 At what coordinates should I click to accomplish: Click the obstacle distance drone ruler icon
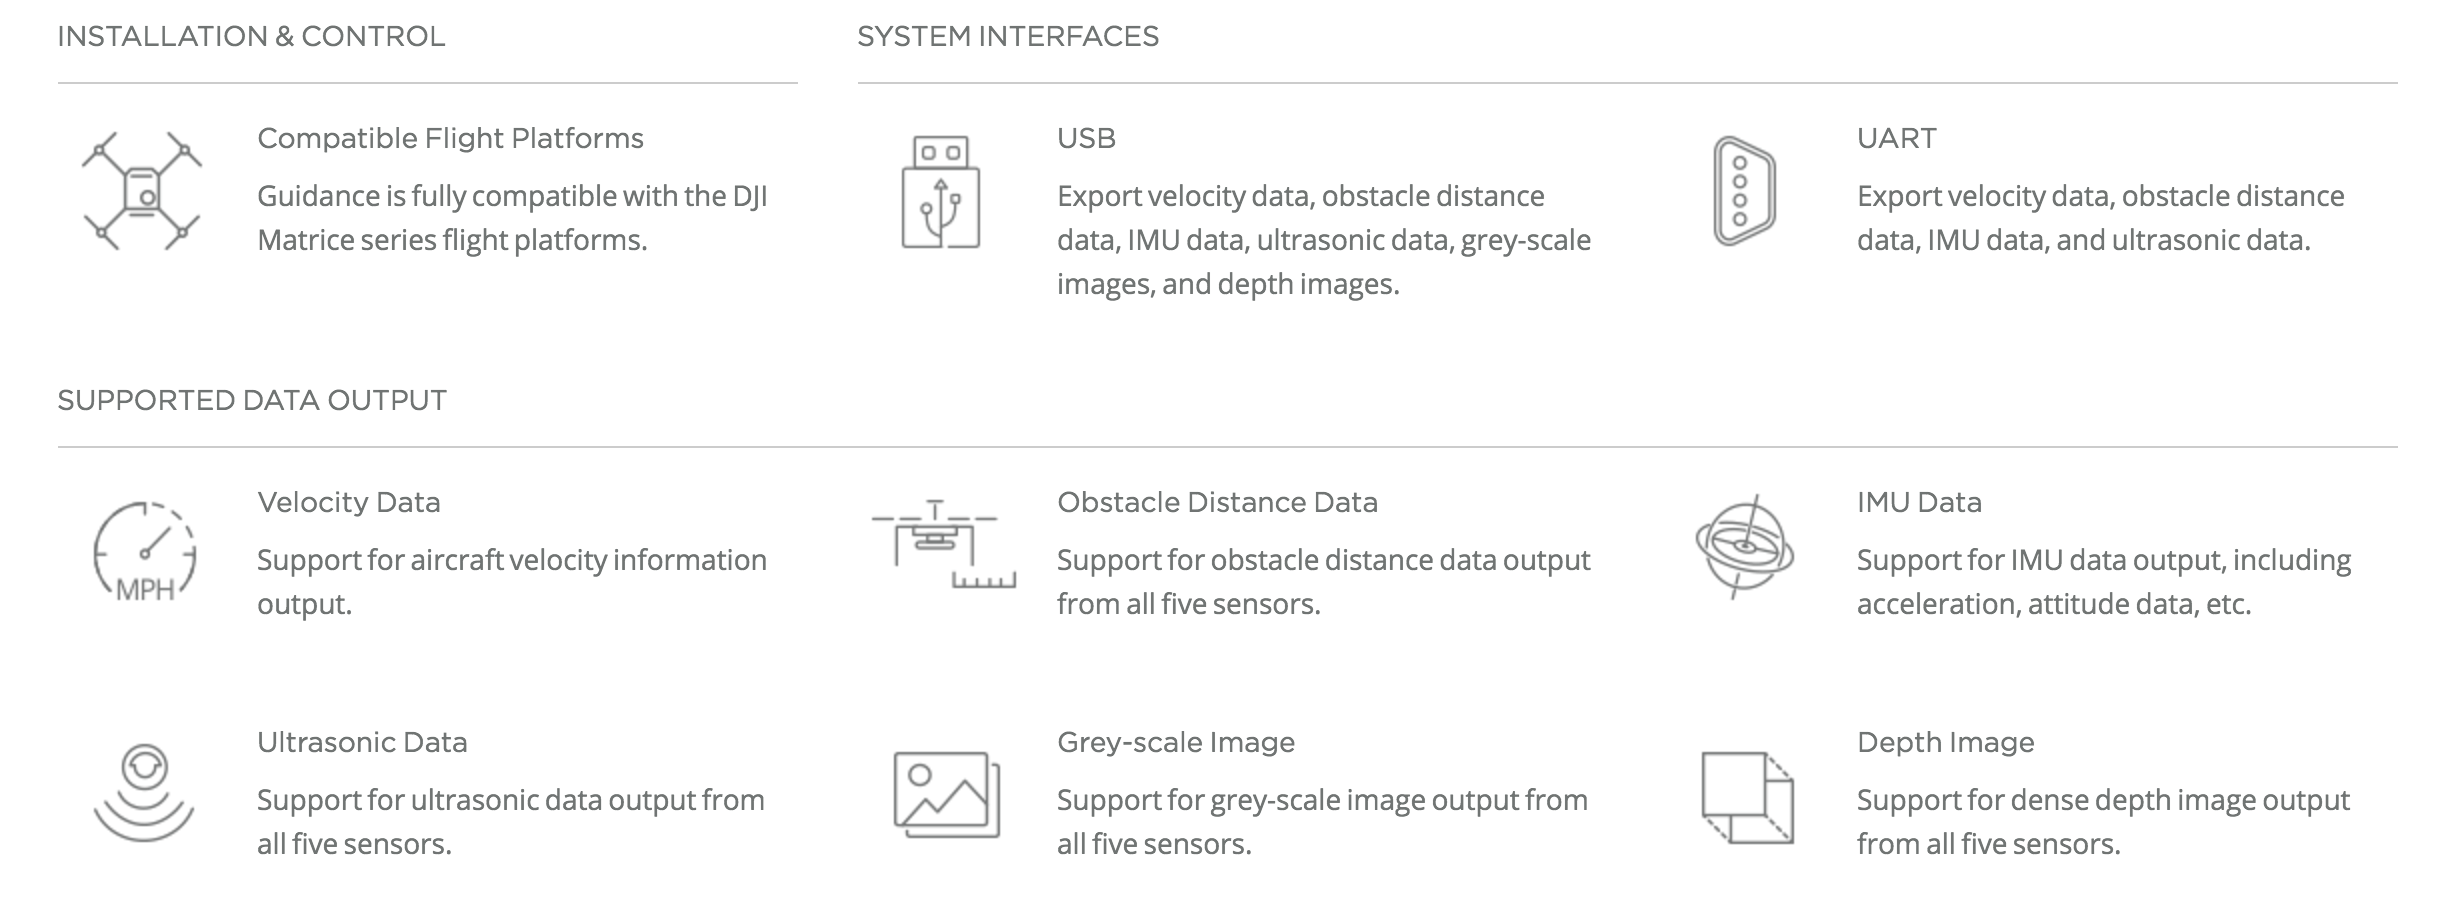click(x=944, y=544)
